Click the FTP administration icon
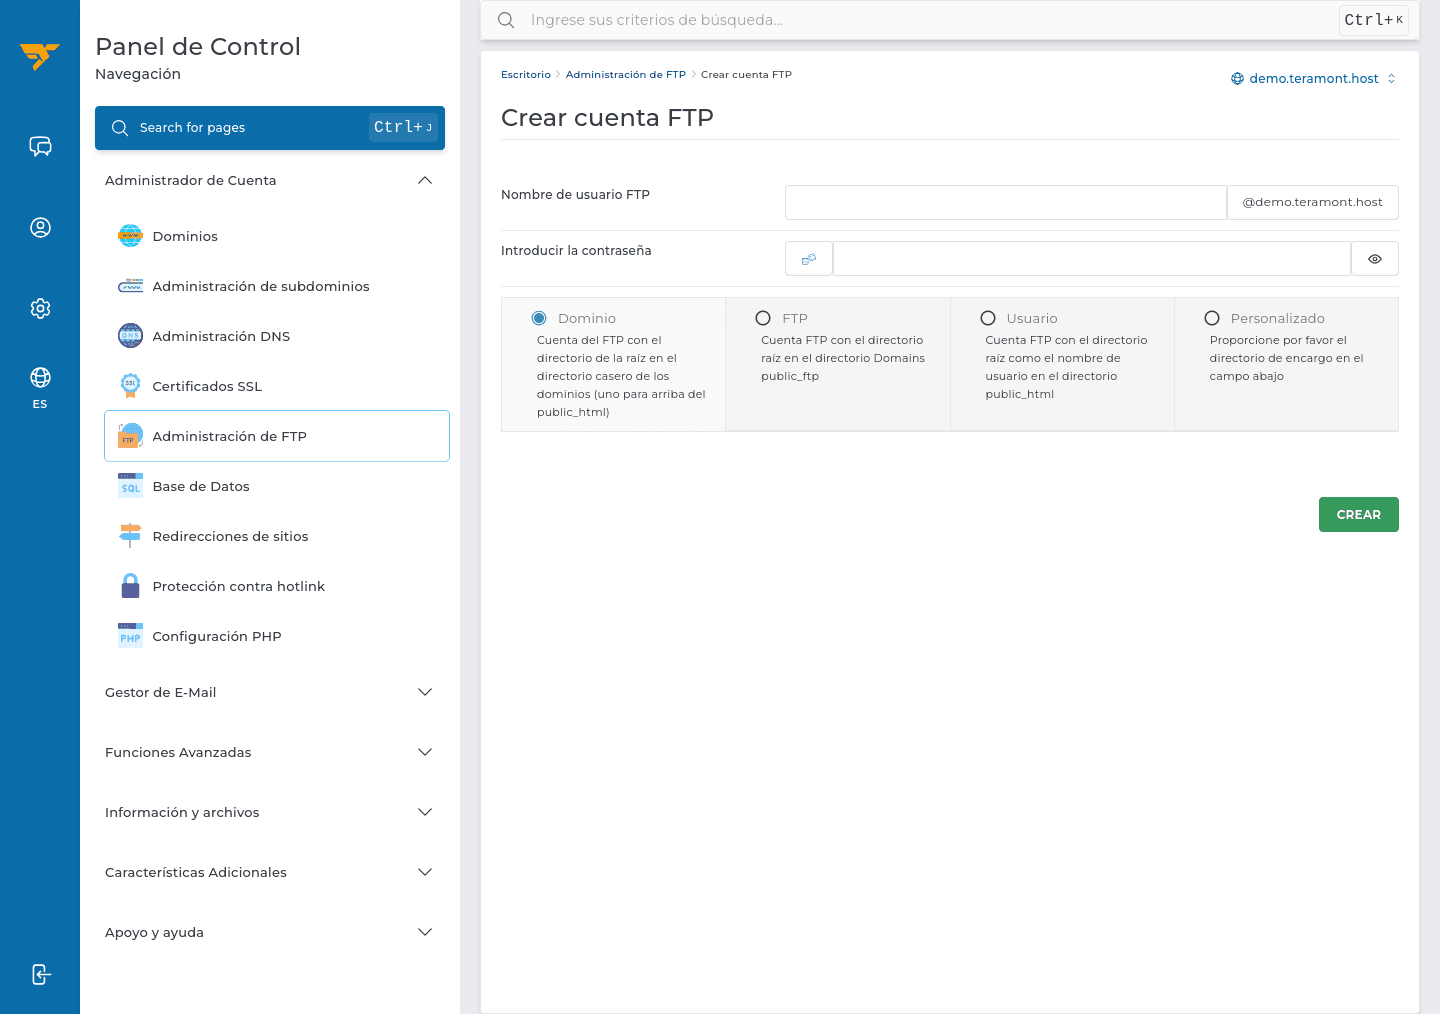Viewport: 1440px width, 1014px height. pos(130,436)
